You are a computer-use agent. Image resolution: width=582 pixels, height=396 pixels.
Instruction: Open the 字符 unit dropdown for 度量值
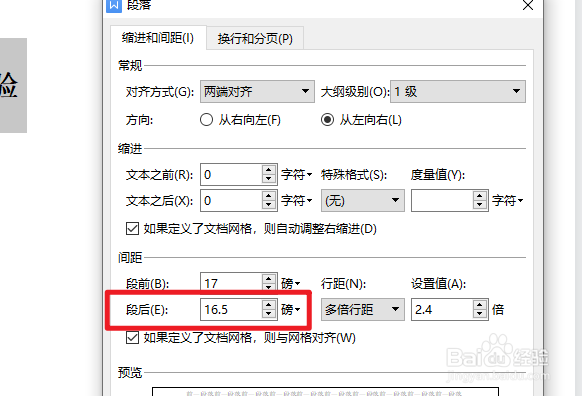(x=507, y=200)
